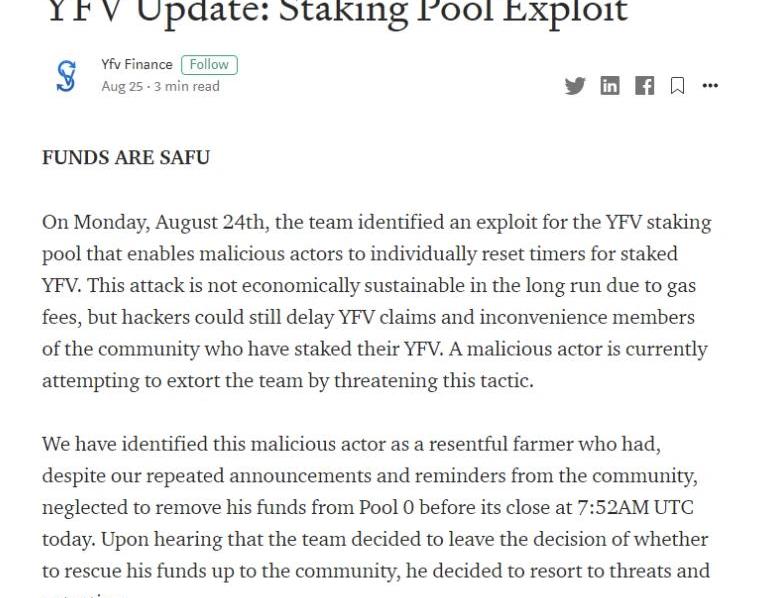Share the article on LinkedIn
Image resolution: width=758 pixels, height=598 pixels.
click(610, 86)
